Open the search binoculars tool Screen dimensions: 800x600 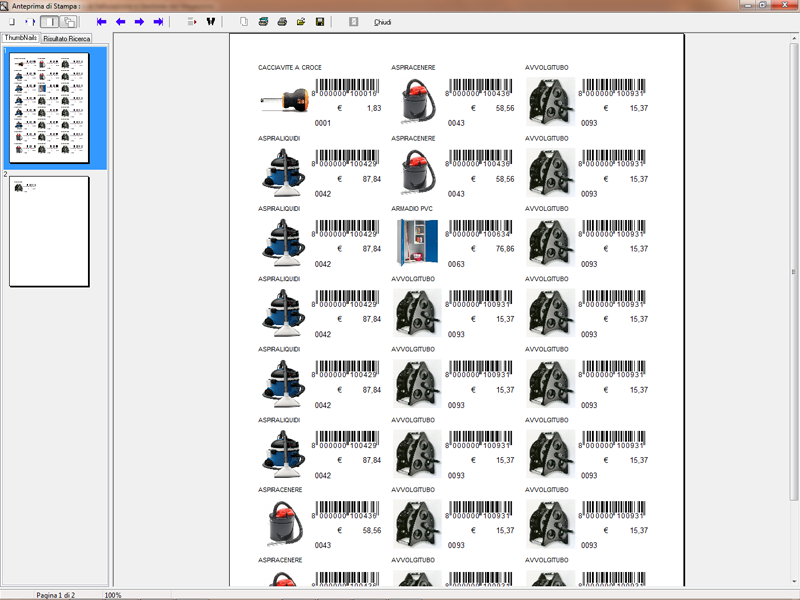[211, 21]
